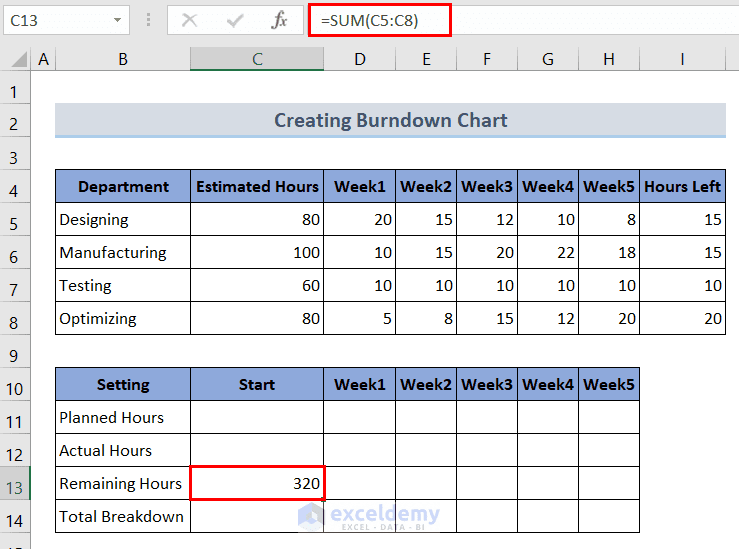Select column A header

click(43, 59)
